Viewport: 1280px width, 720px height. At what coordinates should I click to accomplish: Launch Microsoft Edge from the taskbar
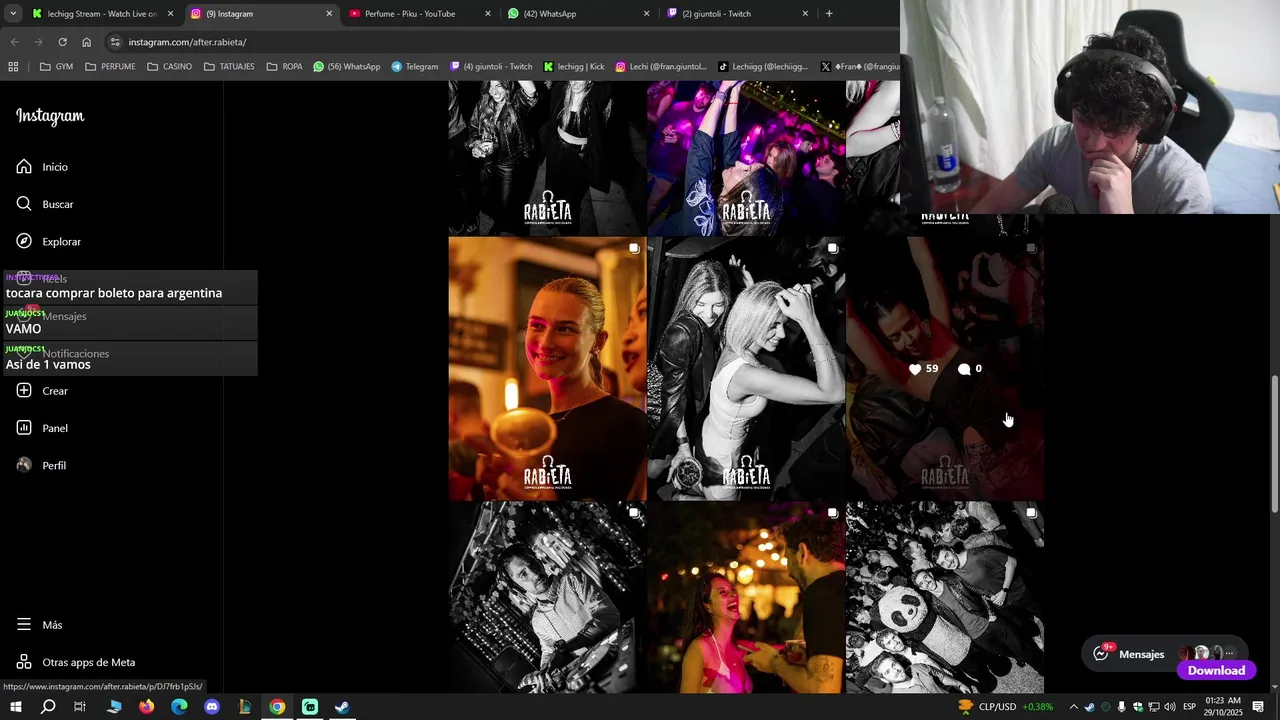[x=179, y=707]
